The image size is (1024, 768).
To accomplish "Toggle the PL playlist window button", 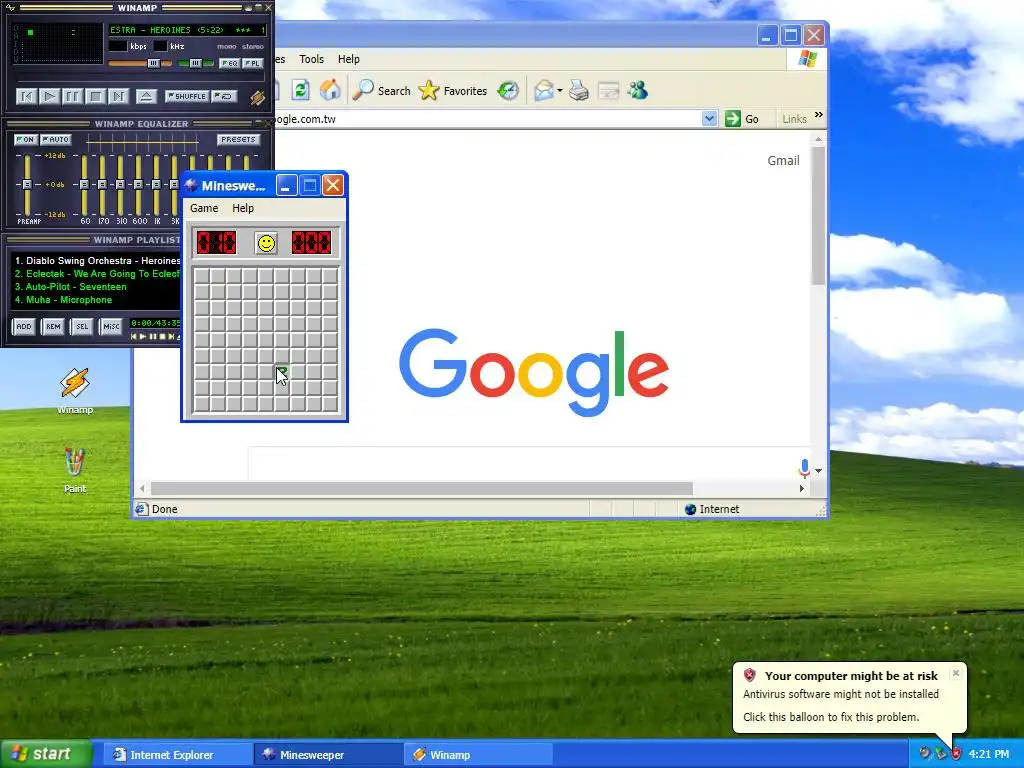I will tap(253, 63).
